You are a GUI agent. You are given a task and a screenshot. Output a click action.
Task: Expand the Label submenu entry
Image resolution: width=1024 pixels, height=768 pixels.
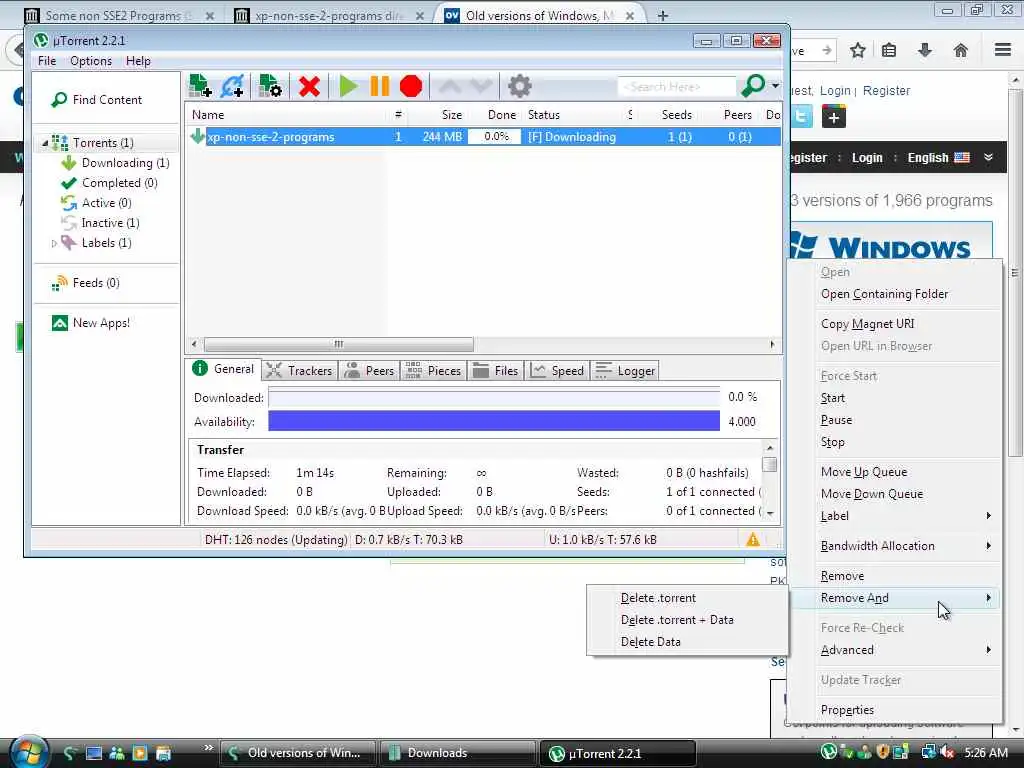pos(895,516)
